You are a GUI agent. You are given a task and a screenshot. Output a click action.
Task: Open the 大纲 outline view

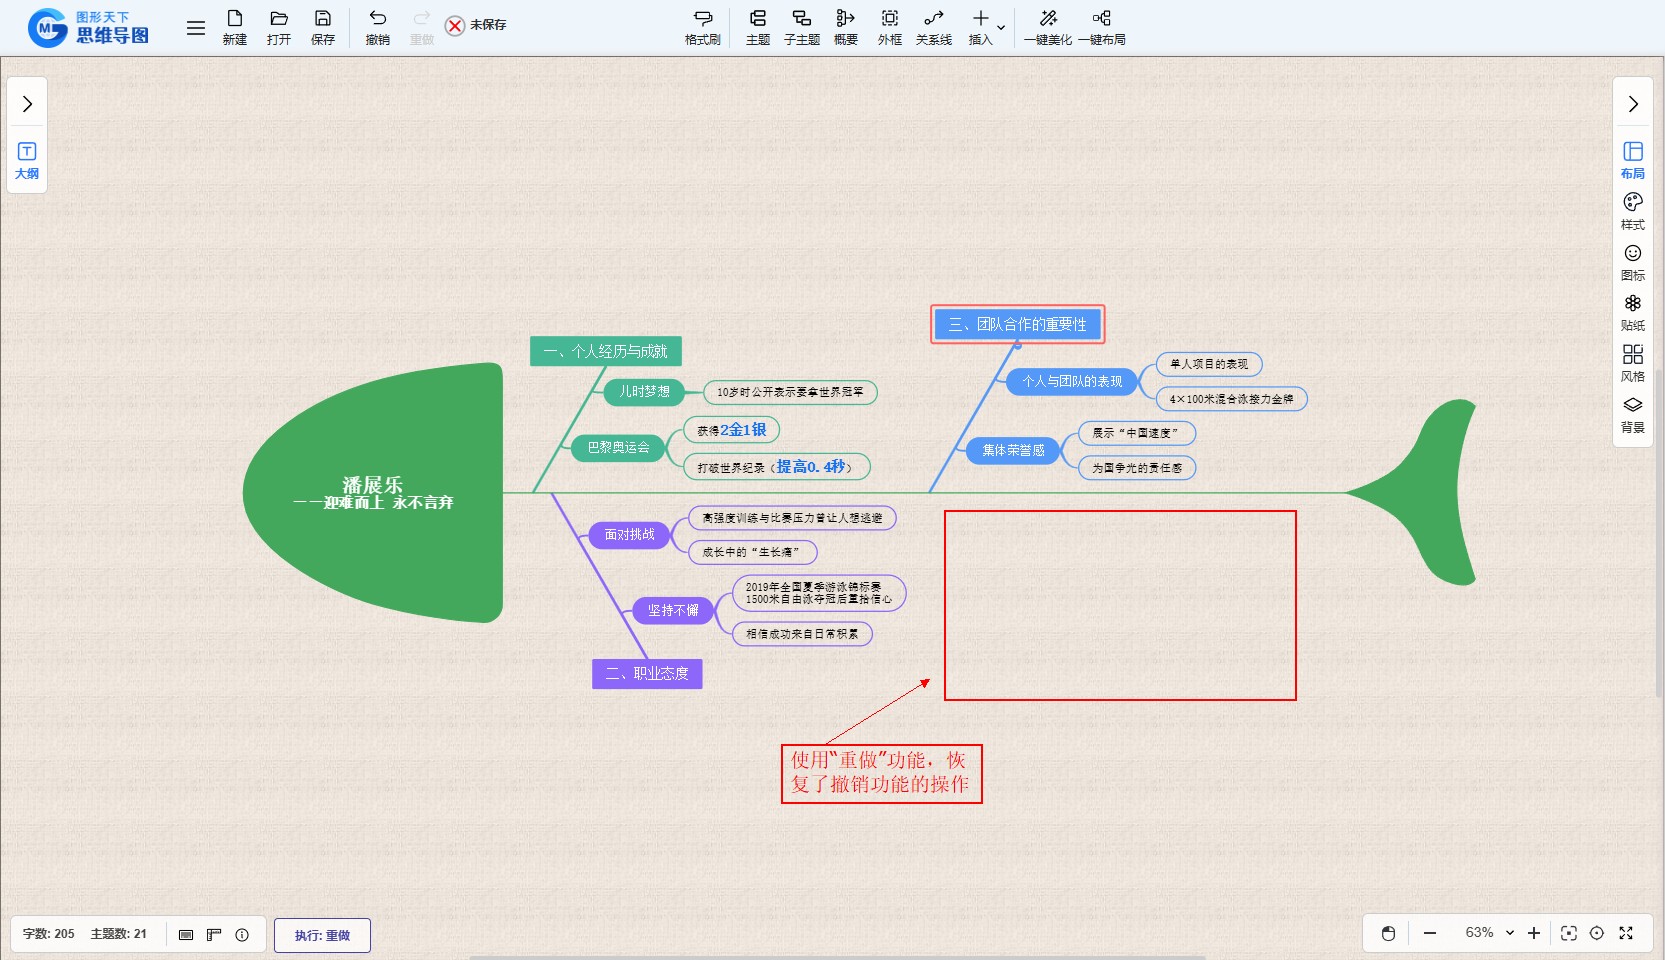pos(27,160)
